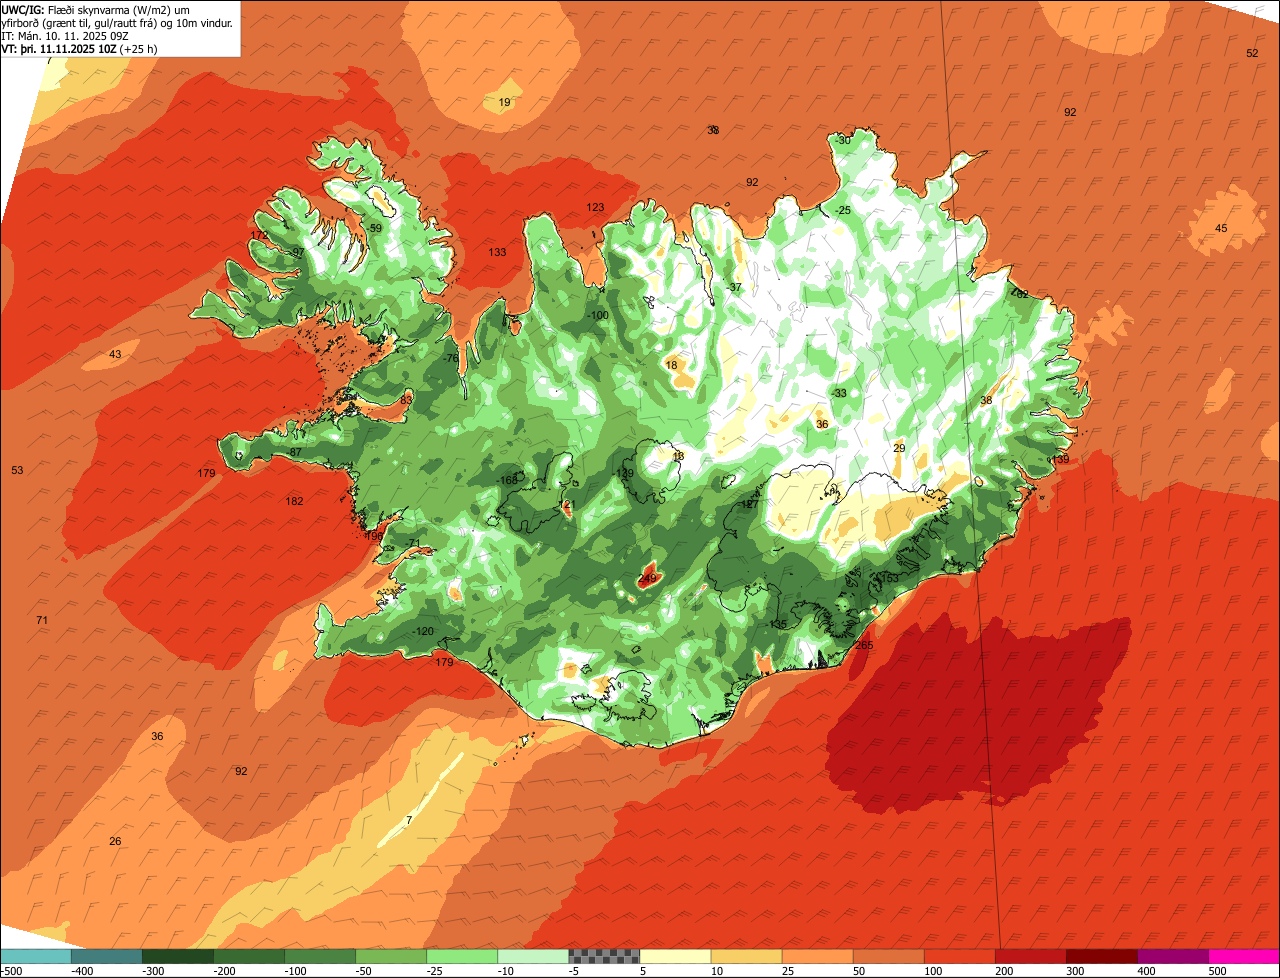Click the red legend swatch between 200 and 300
This screenshot has height=978, width=1280.
(x=1030, y=956)
